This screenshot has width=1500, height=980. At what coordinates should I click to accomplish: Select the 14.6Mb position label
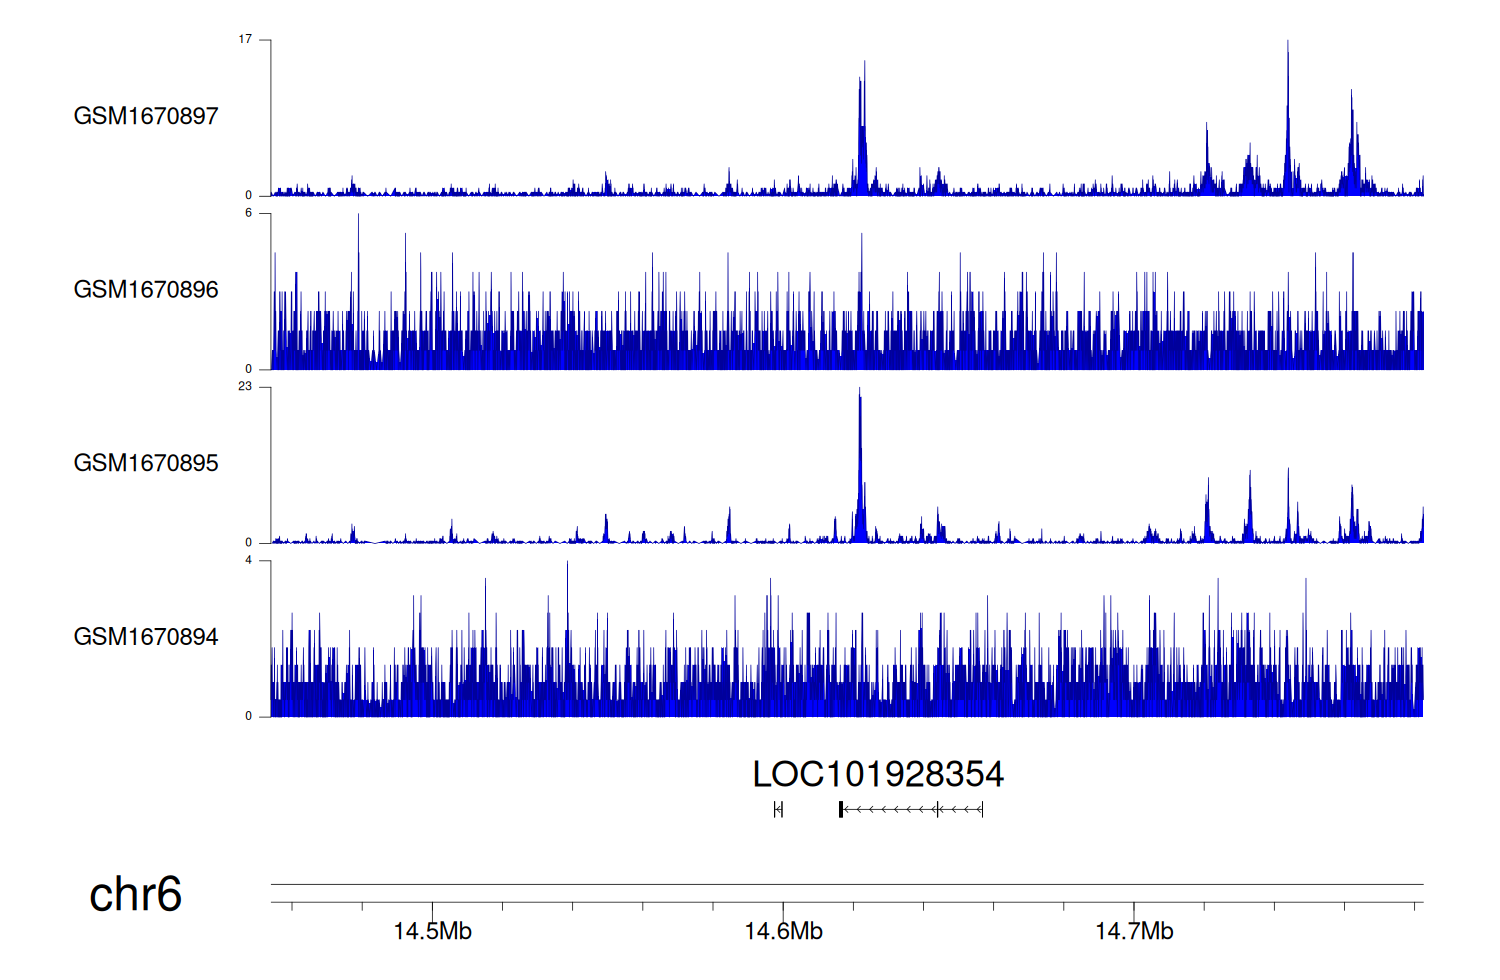[x=783, y=931]
